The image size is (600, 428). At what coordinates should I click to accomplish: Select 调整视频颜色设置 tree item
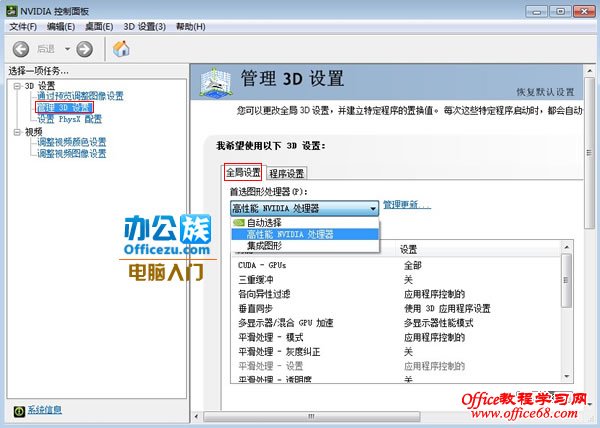pos(72,142)
